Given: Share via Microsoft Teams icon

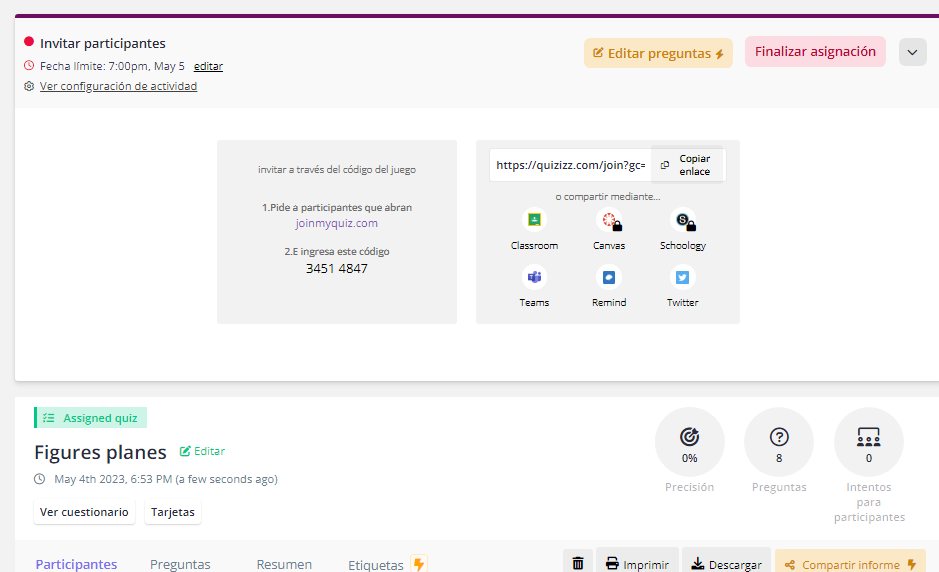Looking at the screenshot, I should (x=534, y=278).
